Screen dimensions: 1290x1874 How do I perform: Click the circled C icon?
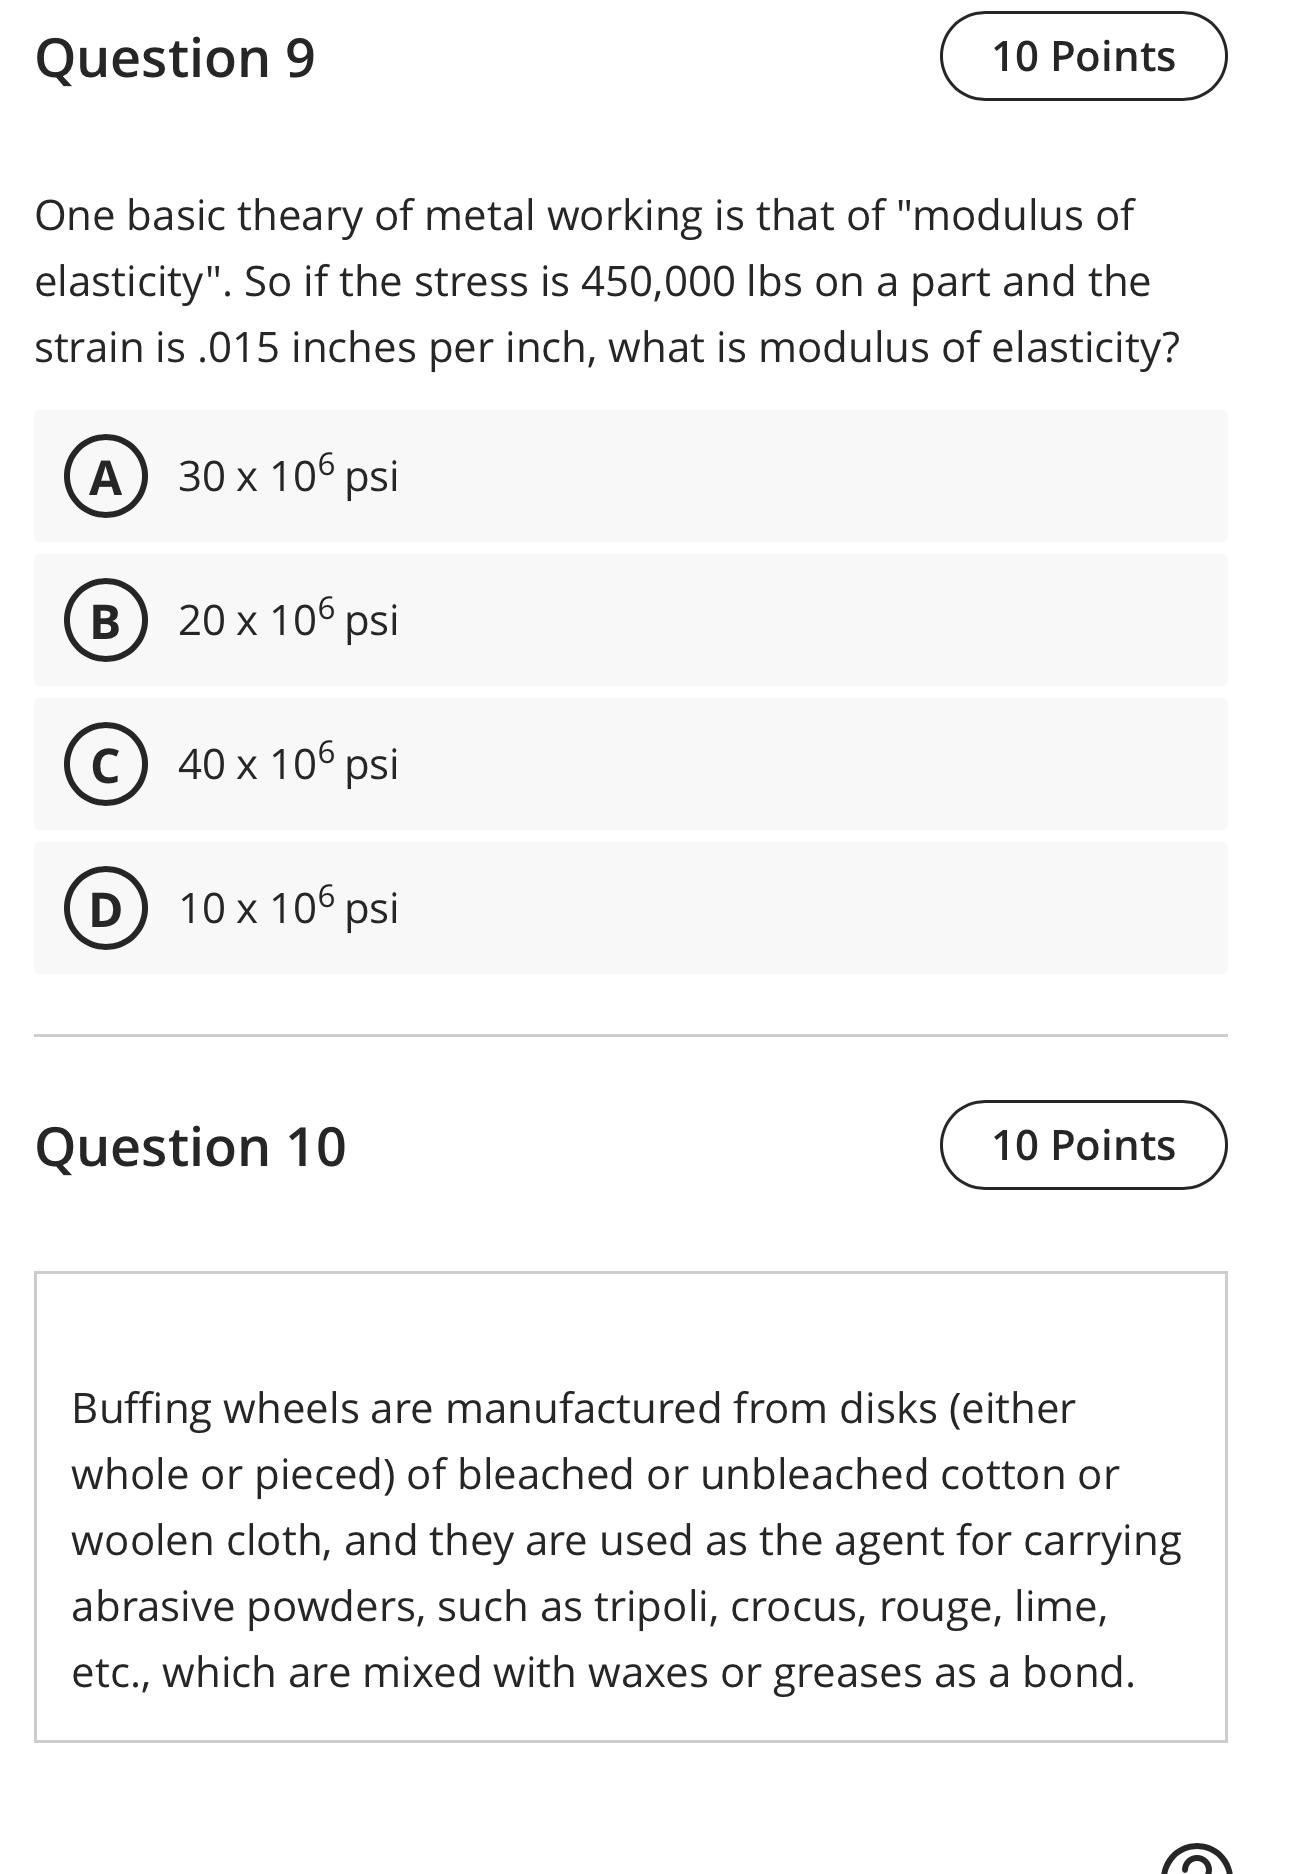coord(107,765)
